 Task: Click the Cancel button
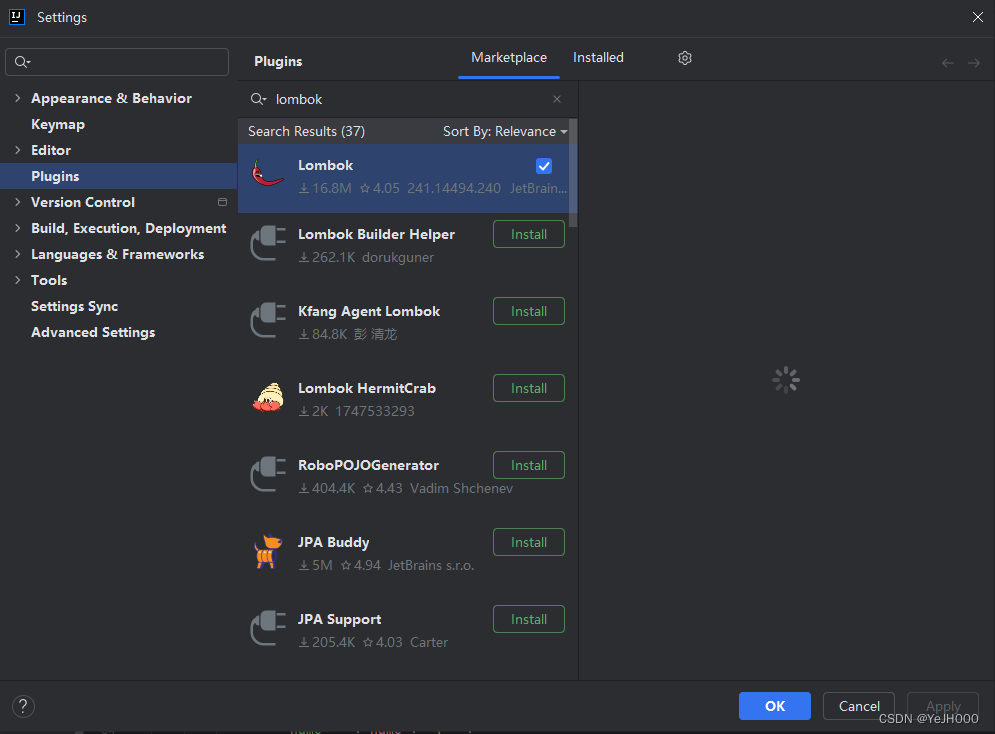pos(859,706)
